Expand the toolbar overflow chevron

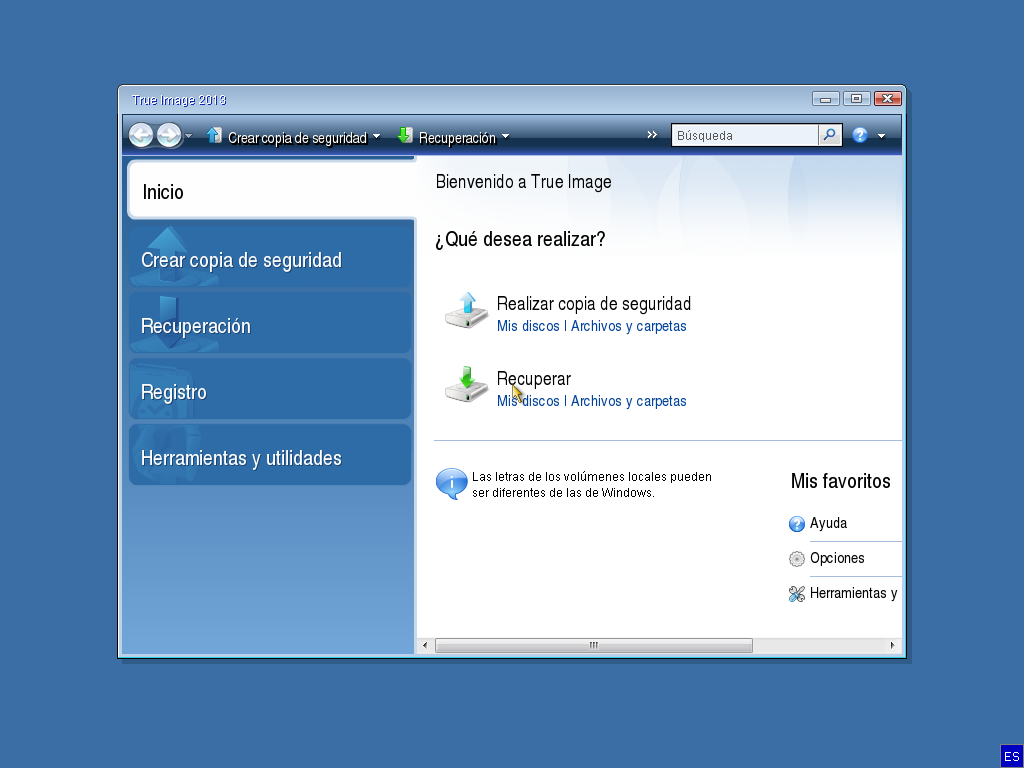[653, 135]
